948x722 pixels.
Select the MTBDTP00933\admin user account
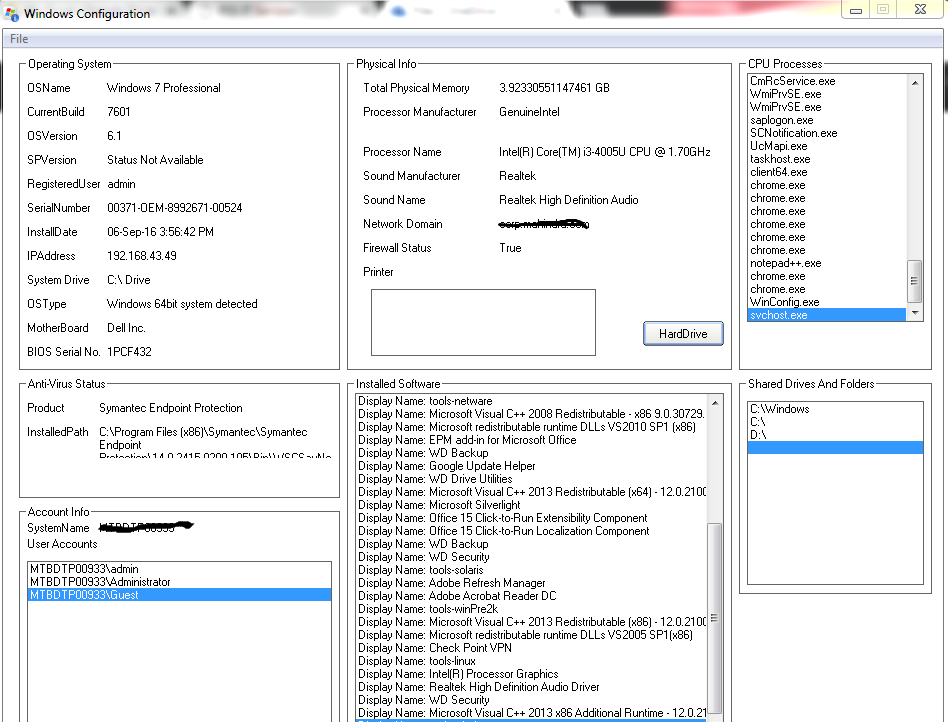[179, 568]
